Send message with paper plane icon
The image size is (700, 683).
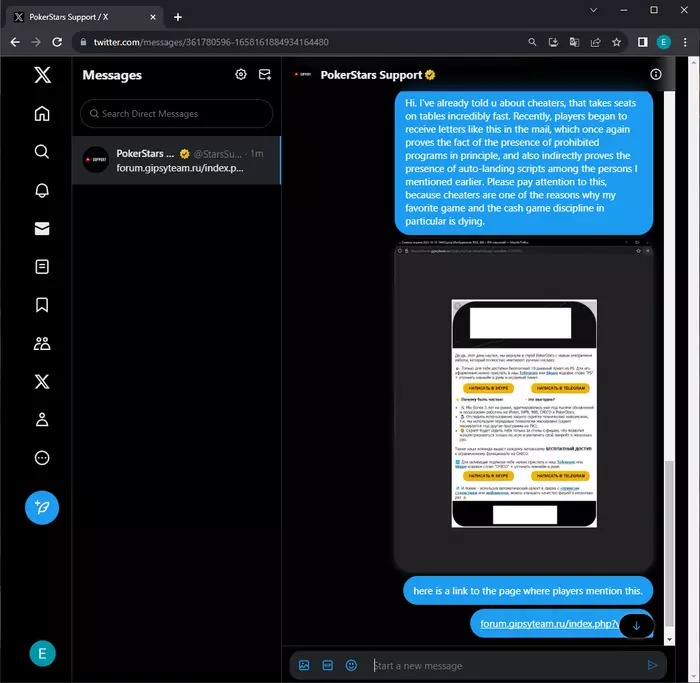(x=652, y=666)
